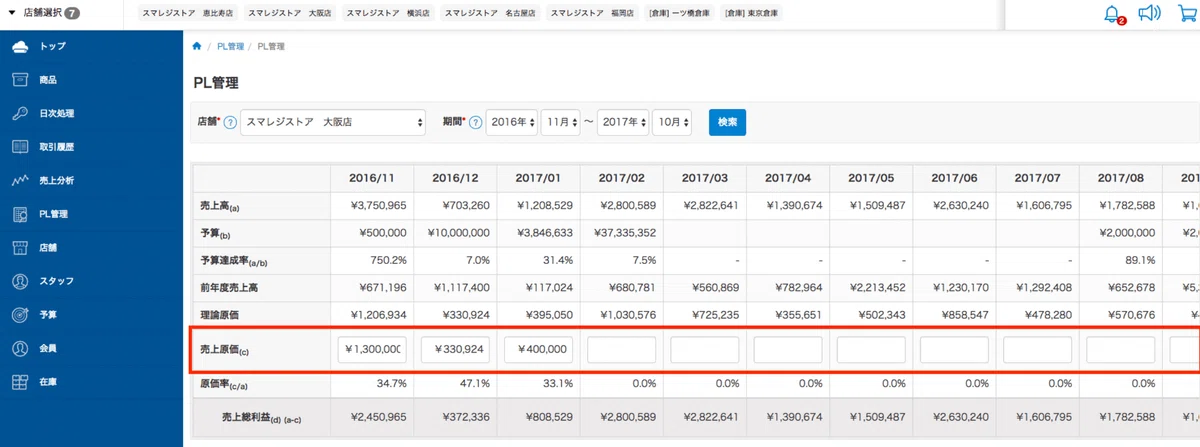
Task: Click cost rate 47.1%
Action: [x=474, y=384]
